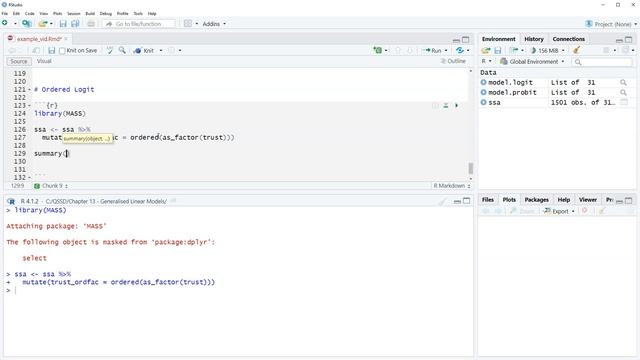The image size is (640, 360).
Task: Open the Tools menu
Action: pyautogui.click(x=138, y=13)
